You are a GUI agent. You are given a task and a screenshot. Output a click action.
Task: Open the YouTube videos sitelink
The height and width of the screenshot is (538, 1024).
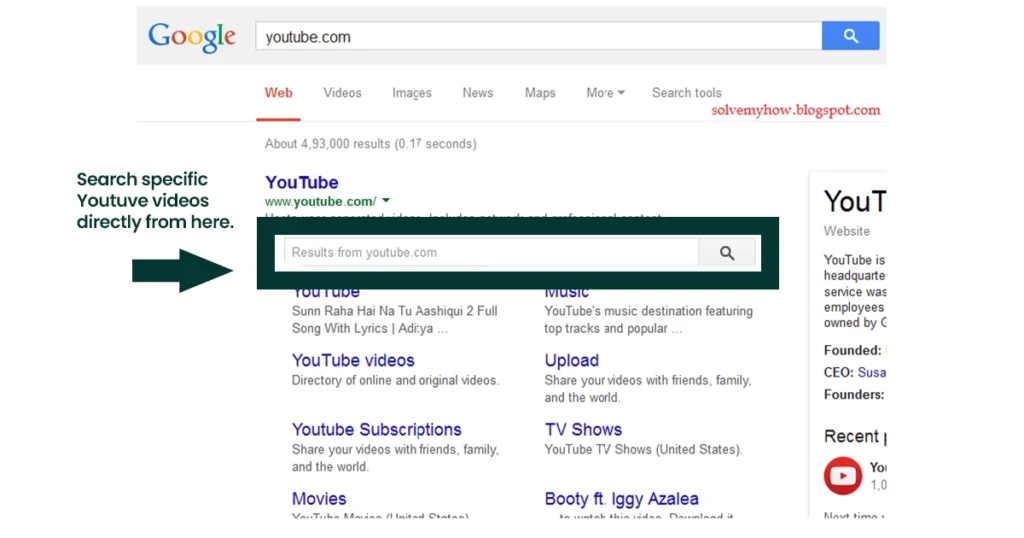353,360
